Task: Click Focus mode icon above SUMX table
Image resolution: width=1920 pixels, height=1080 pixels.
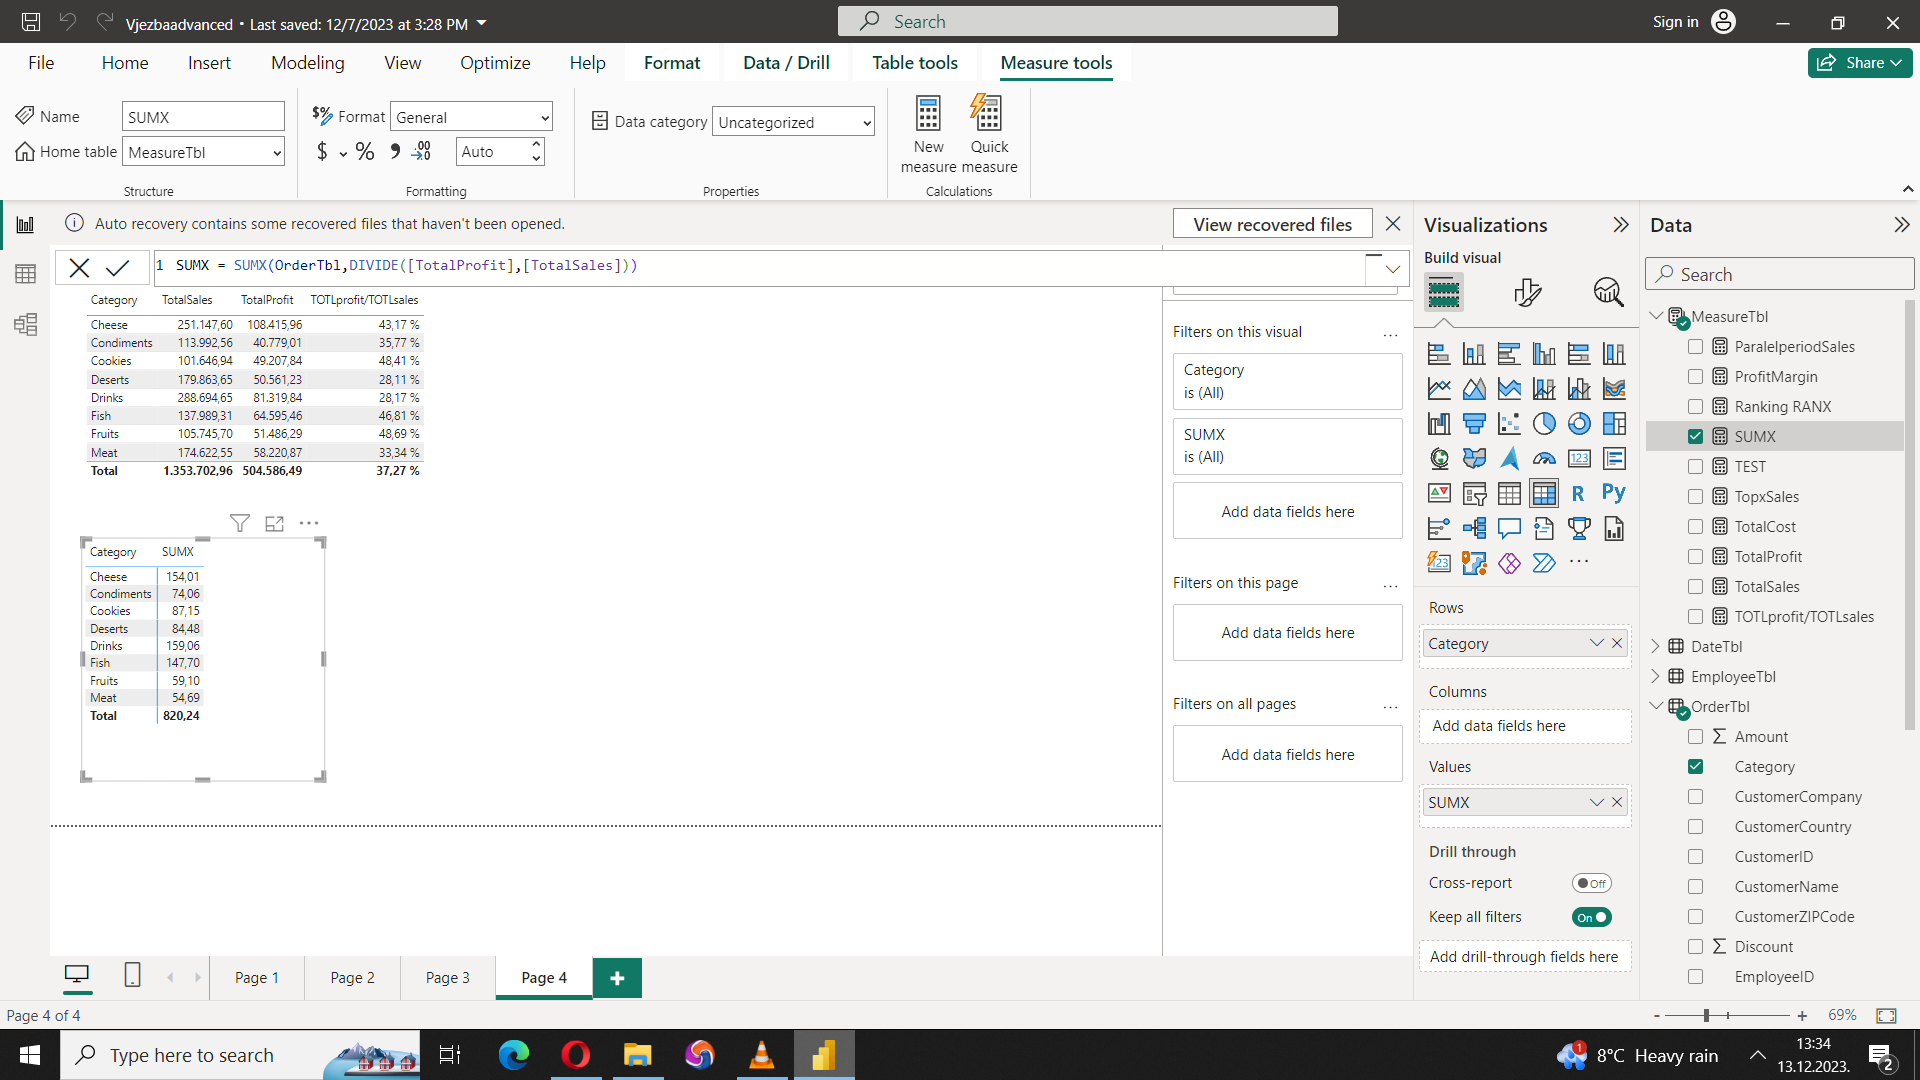Action: pos(275,523)
